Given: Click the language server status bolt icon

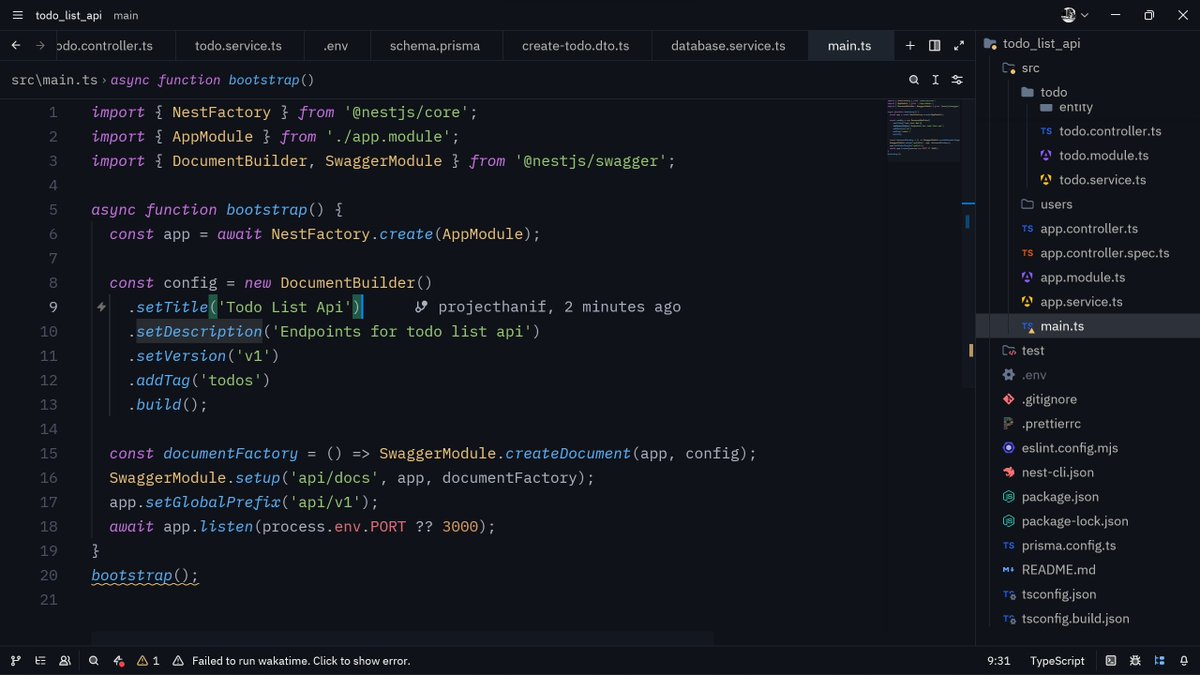Looking at the screenshot, I should click(118, 661).
